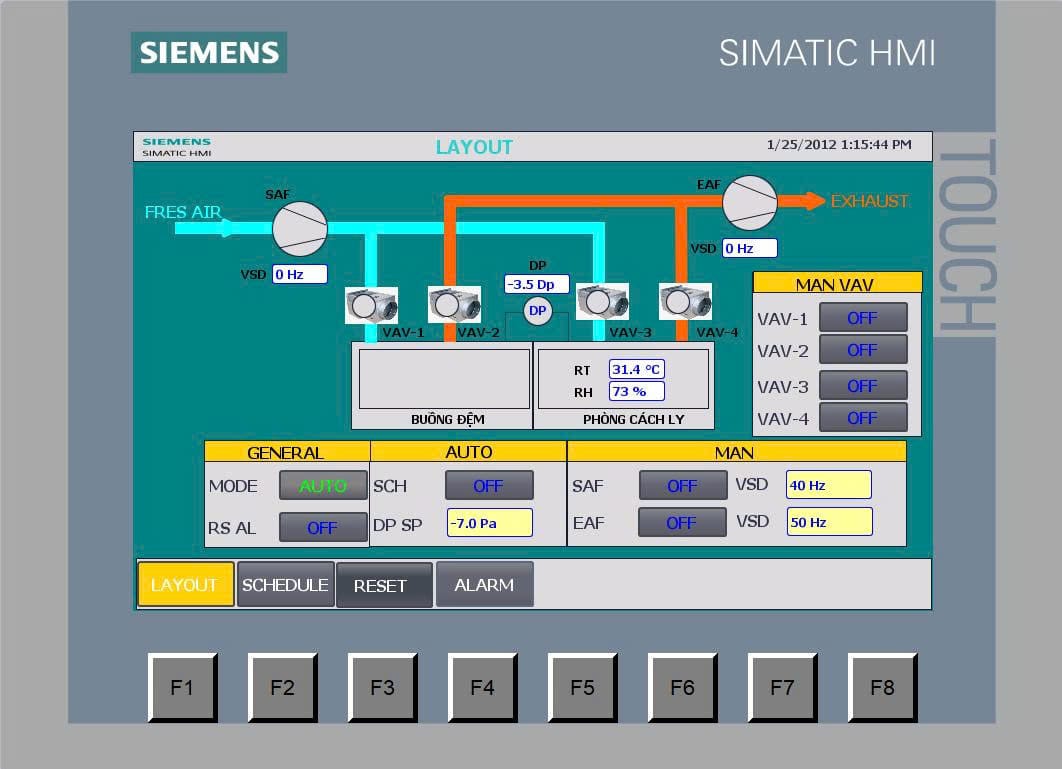The height and width of the screenshot is (769, 1062).
Task: Click the round DP sensor symbol
Action: pos(538,311)
